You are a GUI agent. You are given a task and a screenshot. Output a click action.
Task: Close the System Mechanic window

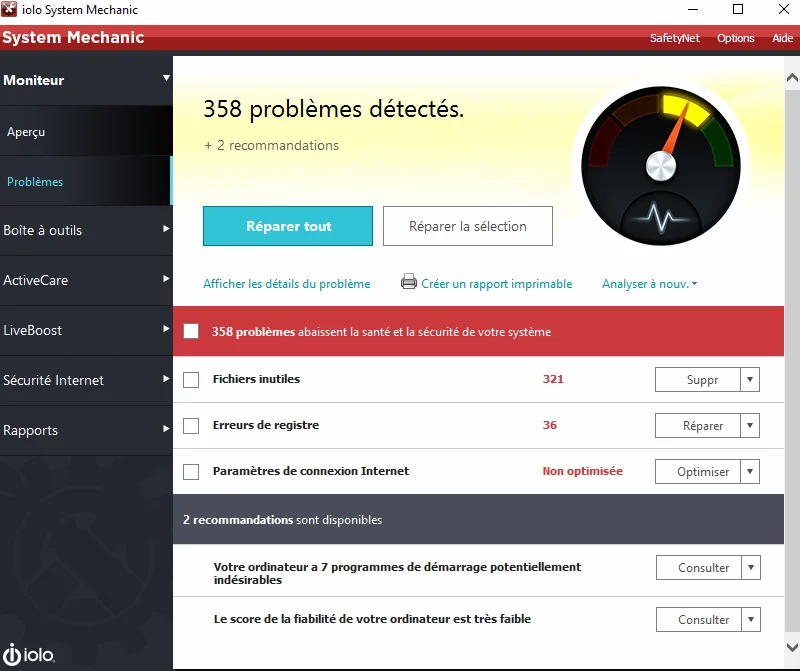coord(784,9)
